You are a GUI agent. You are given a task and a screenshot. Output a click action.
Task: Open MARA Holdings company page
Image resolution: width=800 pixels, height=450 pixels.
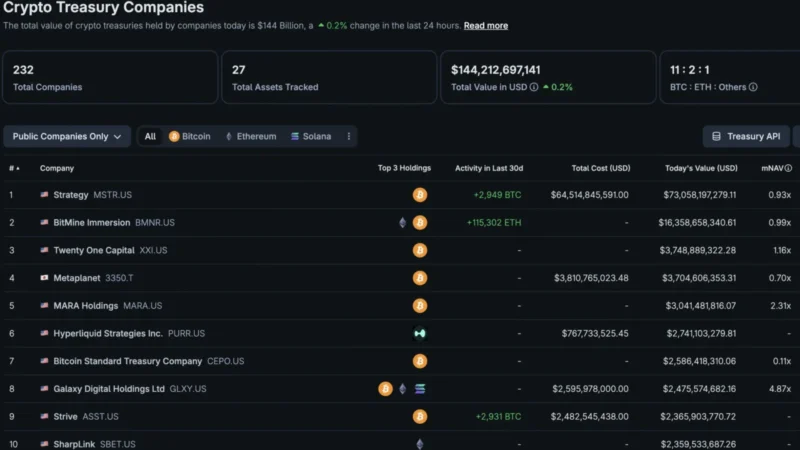tap(86, 306)
